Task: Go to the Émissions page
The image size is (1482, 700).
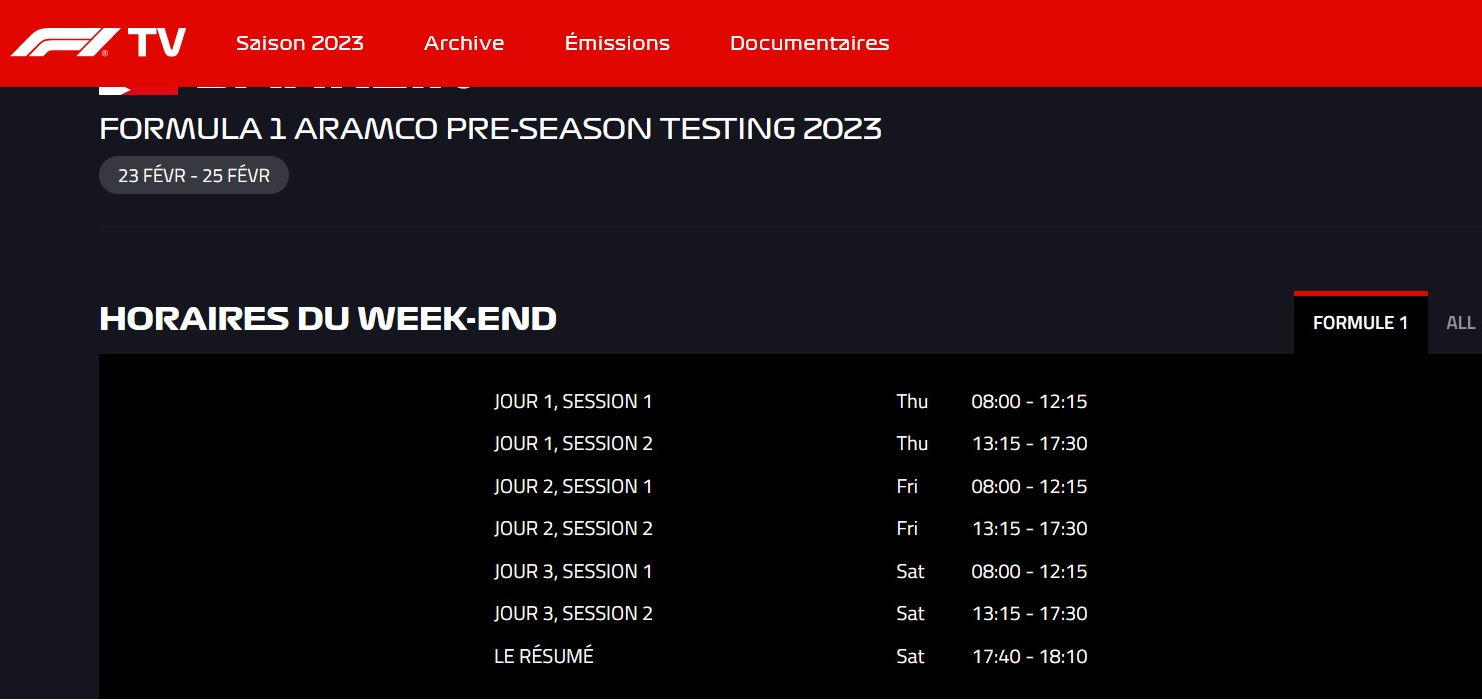Action: (x=617, y=43)
